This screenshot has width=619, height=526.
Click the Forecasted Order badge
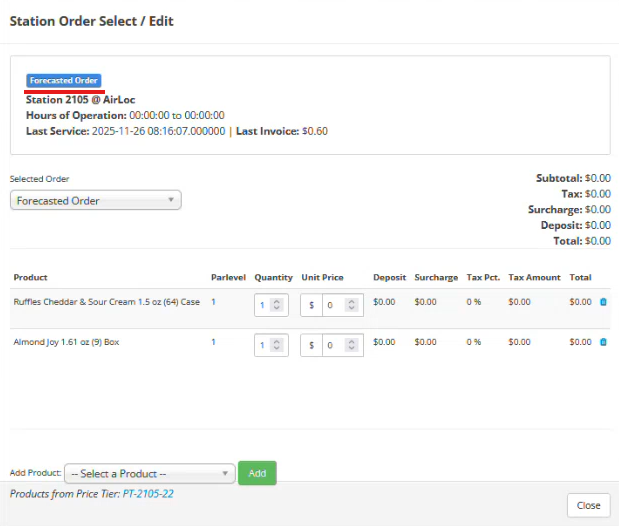point(64,81)
